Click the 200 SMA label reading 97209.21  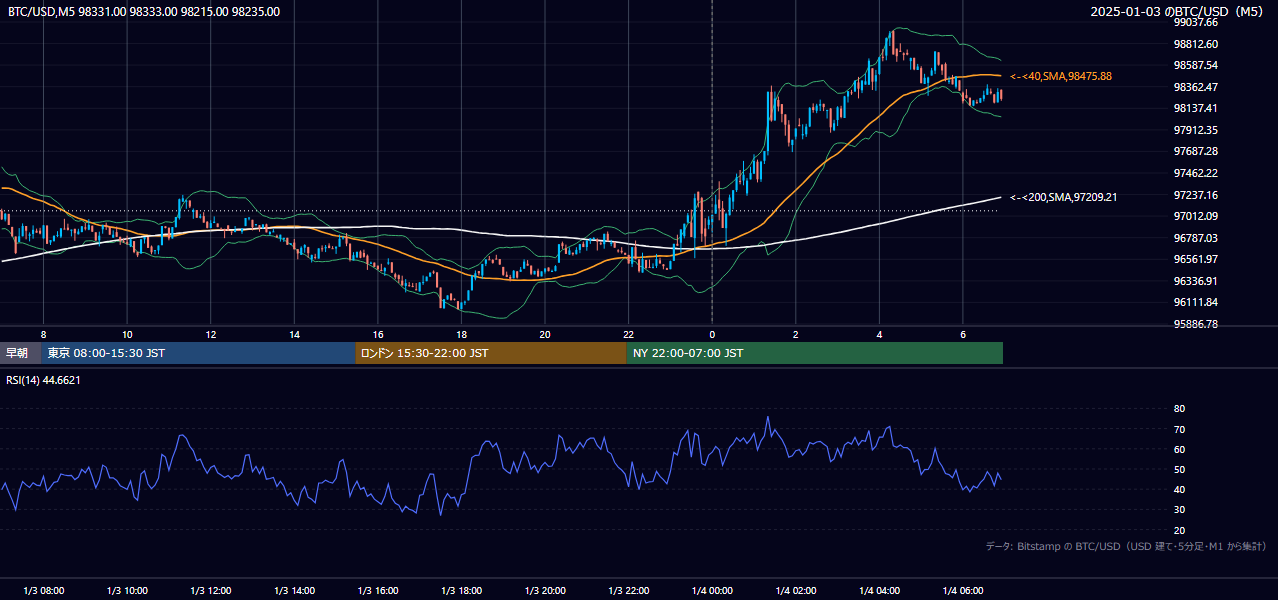click(1064, 197)
